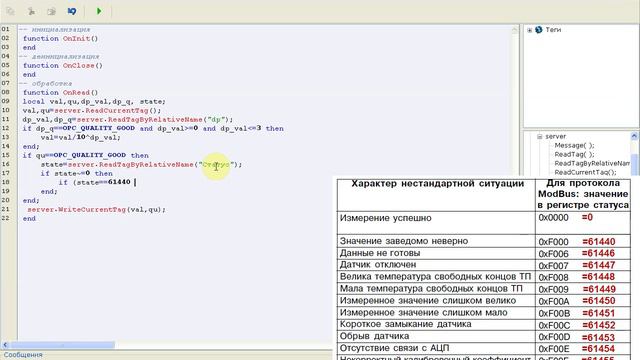Click OPC_QUALITY_GOOD constant on line 15
The height and width of the screenshot is (360, 640).
tap(90, 155)
